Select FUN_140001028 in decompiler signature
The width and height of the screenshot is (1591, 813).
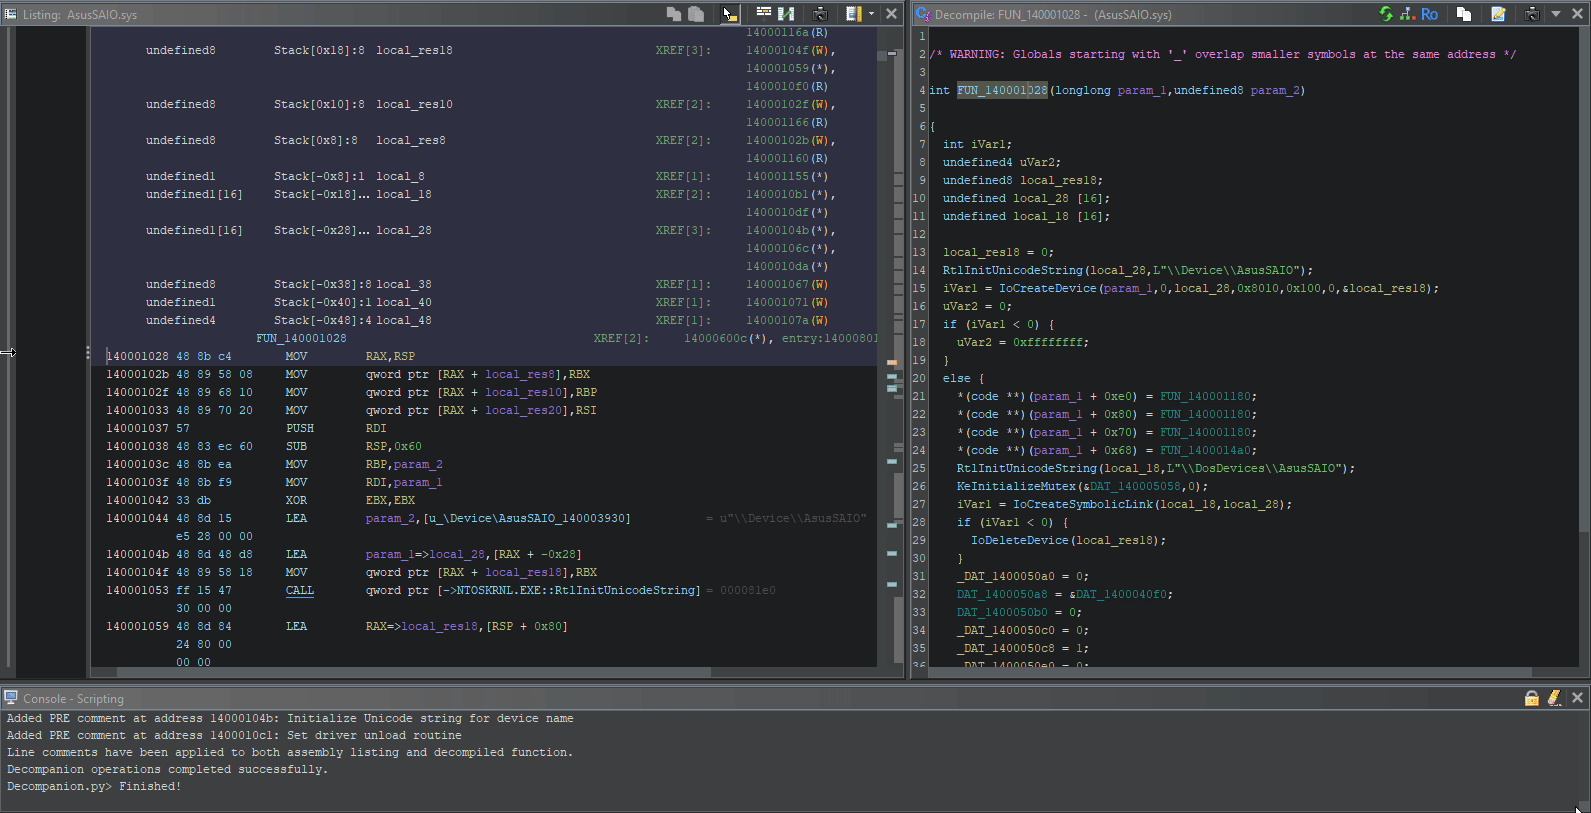pyautogui.click(x=1002, y=90)
